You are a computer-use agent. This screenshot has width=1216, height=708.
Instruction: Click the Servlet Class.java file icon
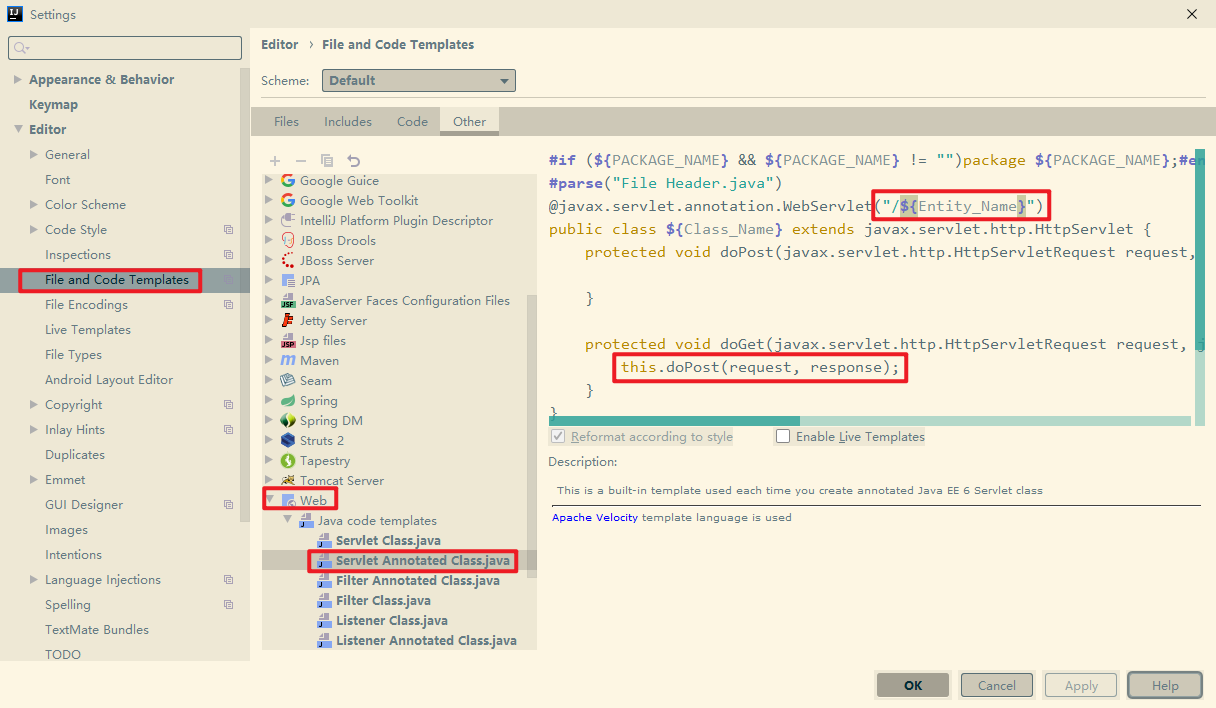pos(323,541)
